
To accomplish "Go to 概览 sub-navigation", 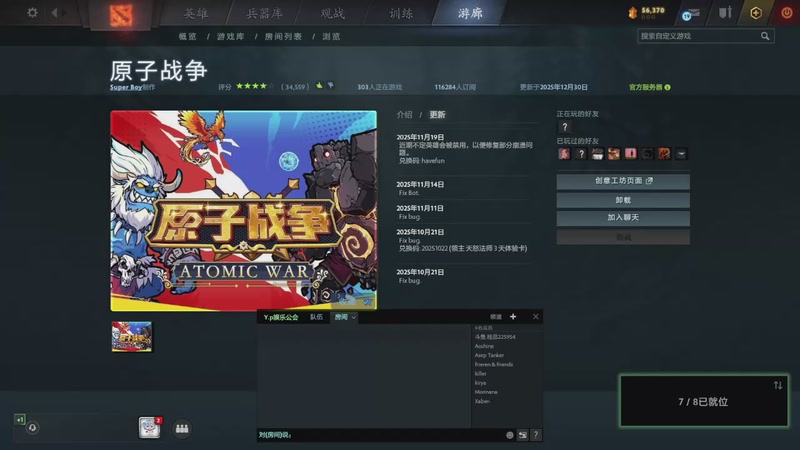I will [188, 36].
